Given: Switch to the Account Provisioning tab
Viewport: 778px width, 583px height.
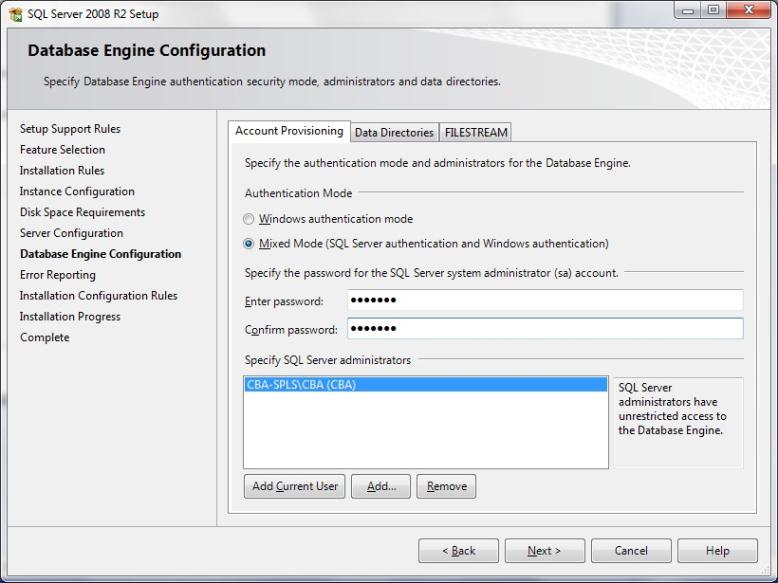Looking at the screenshot, I should [289, 131].
